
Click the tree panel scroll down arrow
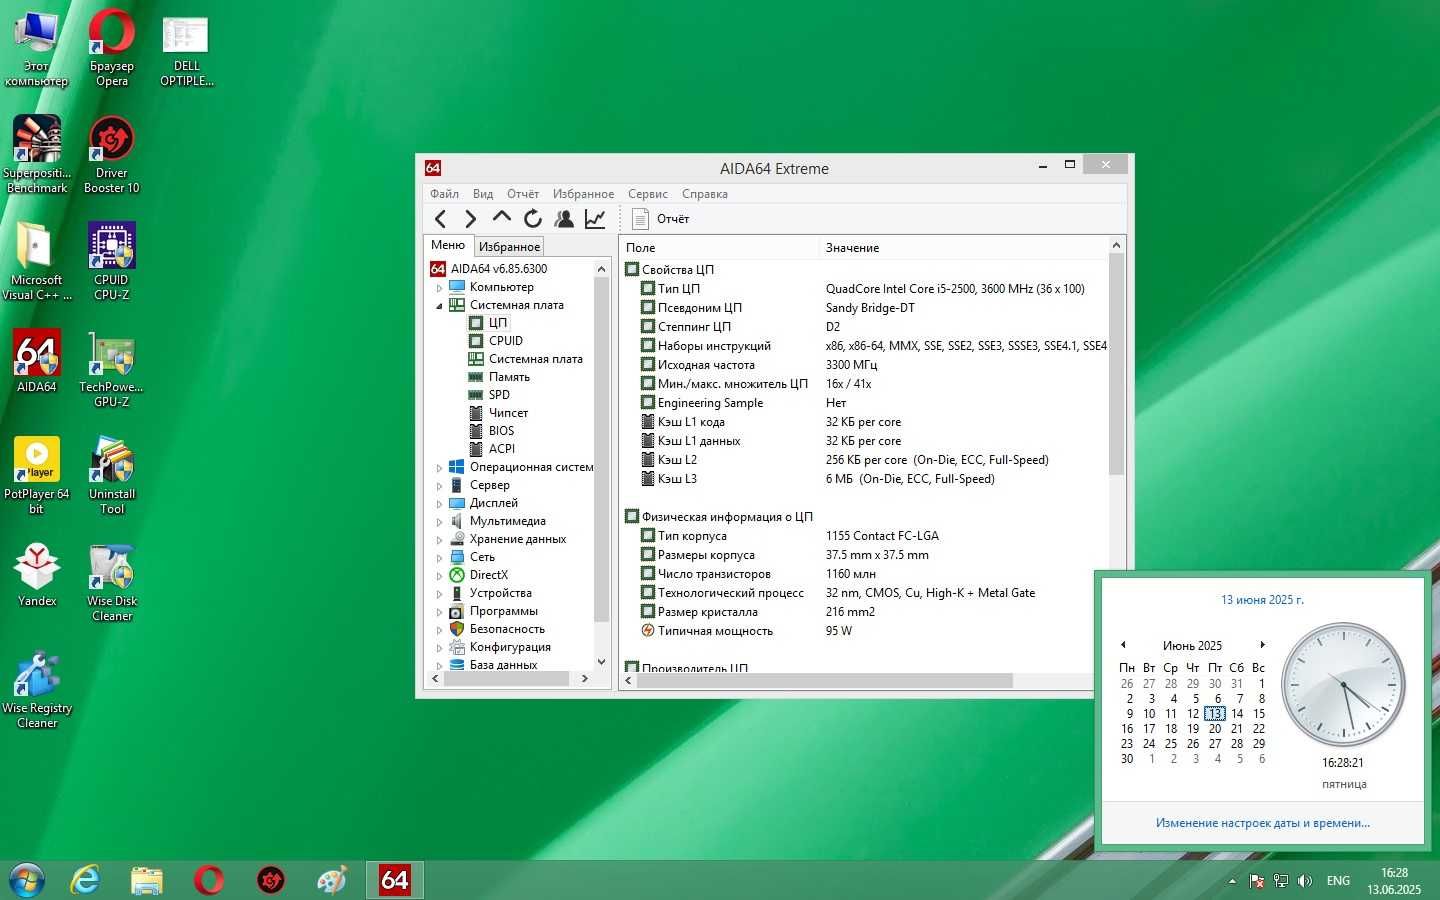click(x=601, y=661)
